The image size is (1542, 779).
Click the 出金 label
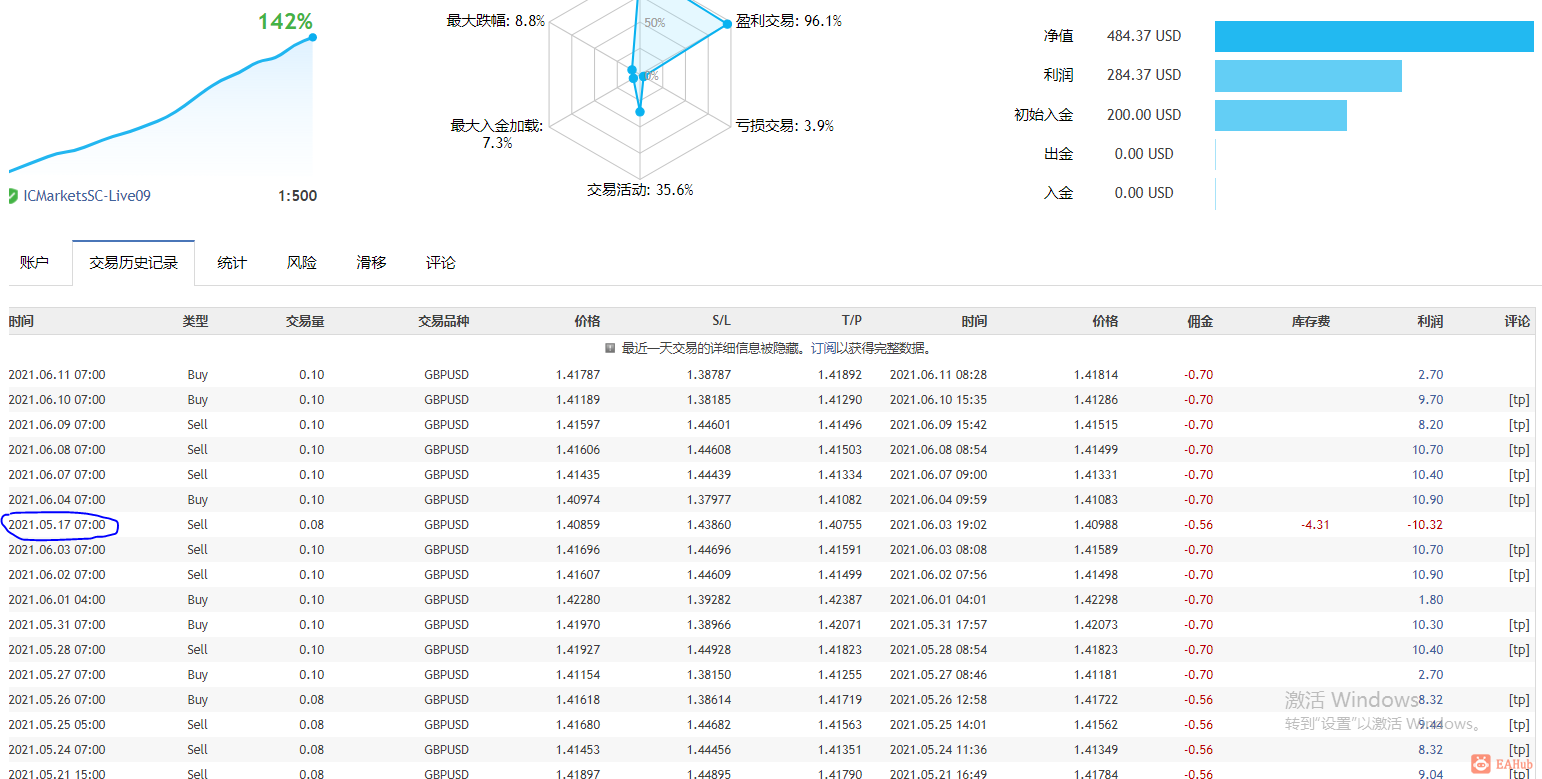tap(1058, 154)
